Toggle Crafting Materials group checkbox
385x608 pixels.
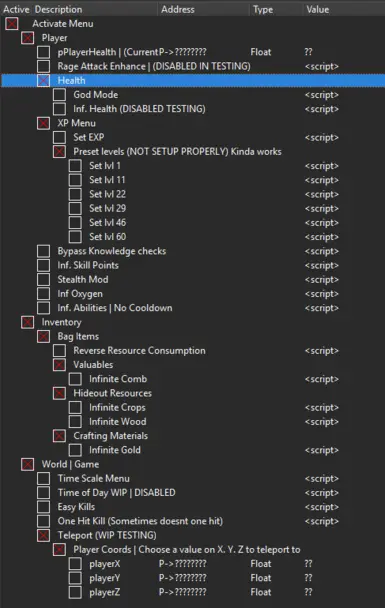pyautogui.click(x=59, y=436)
